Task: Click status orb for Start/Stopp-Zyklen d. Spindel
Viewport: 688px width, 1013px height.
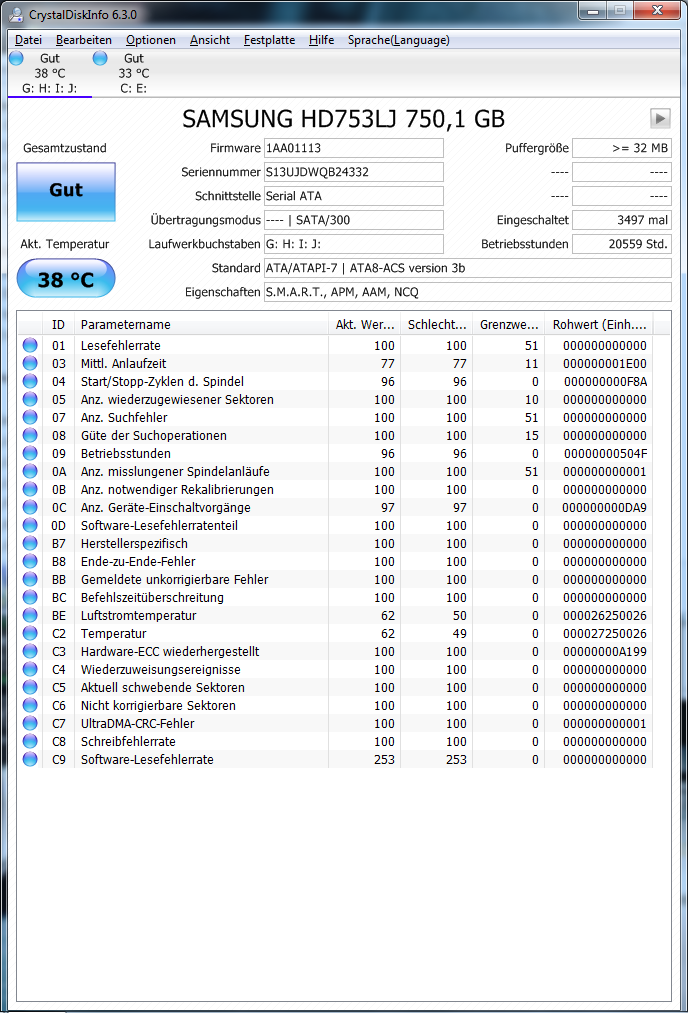Action: coord(30,381)
